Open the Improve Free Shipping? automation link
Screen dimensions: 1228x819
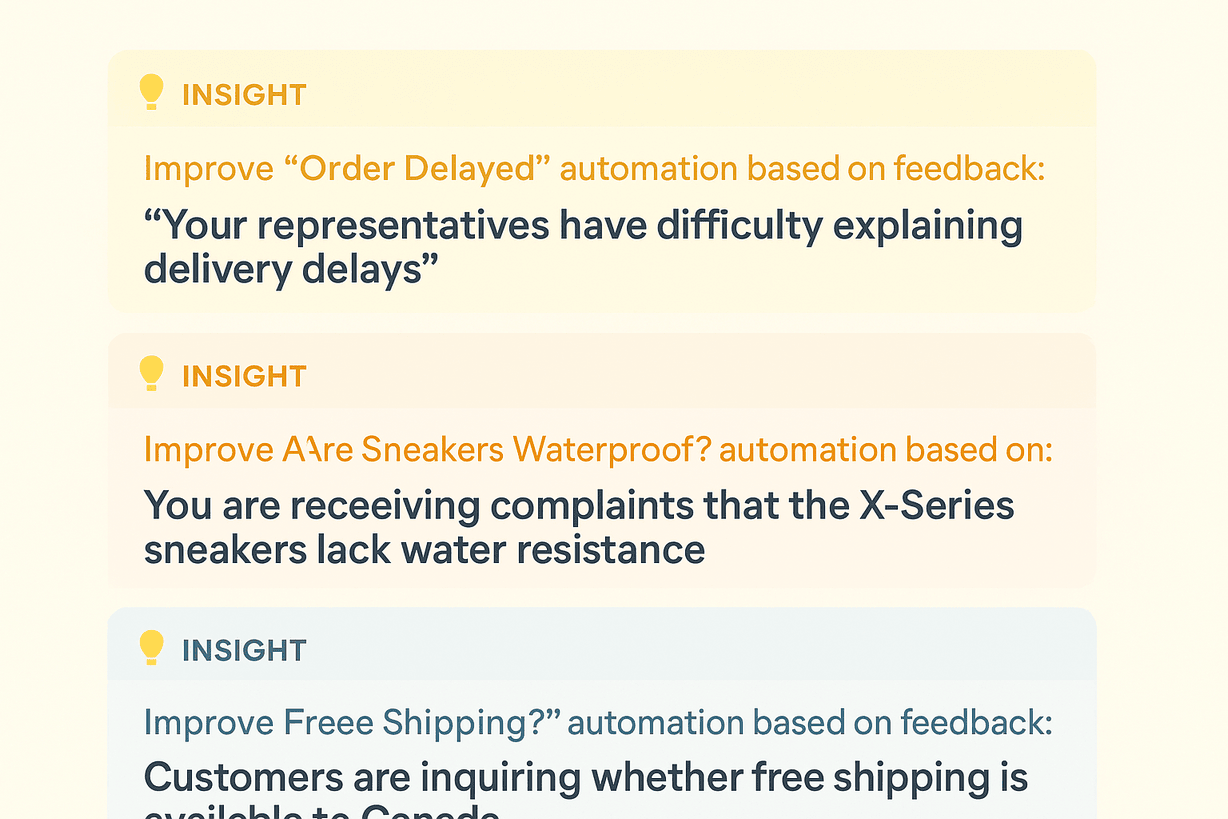598,722
